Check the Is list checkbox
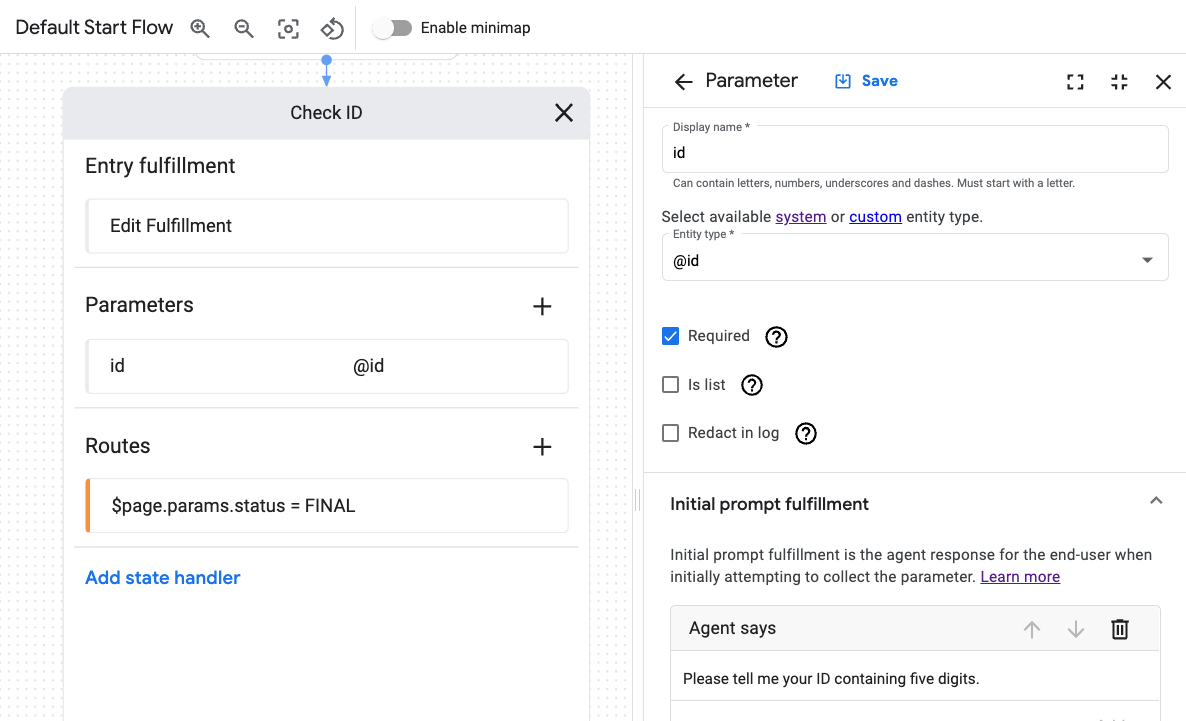Image resolution: width=1186 pixels, height=721 pixels. point(670,384)
